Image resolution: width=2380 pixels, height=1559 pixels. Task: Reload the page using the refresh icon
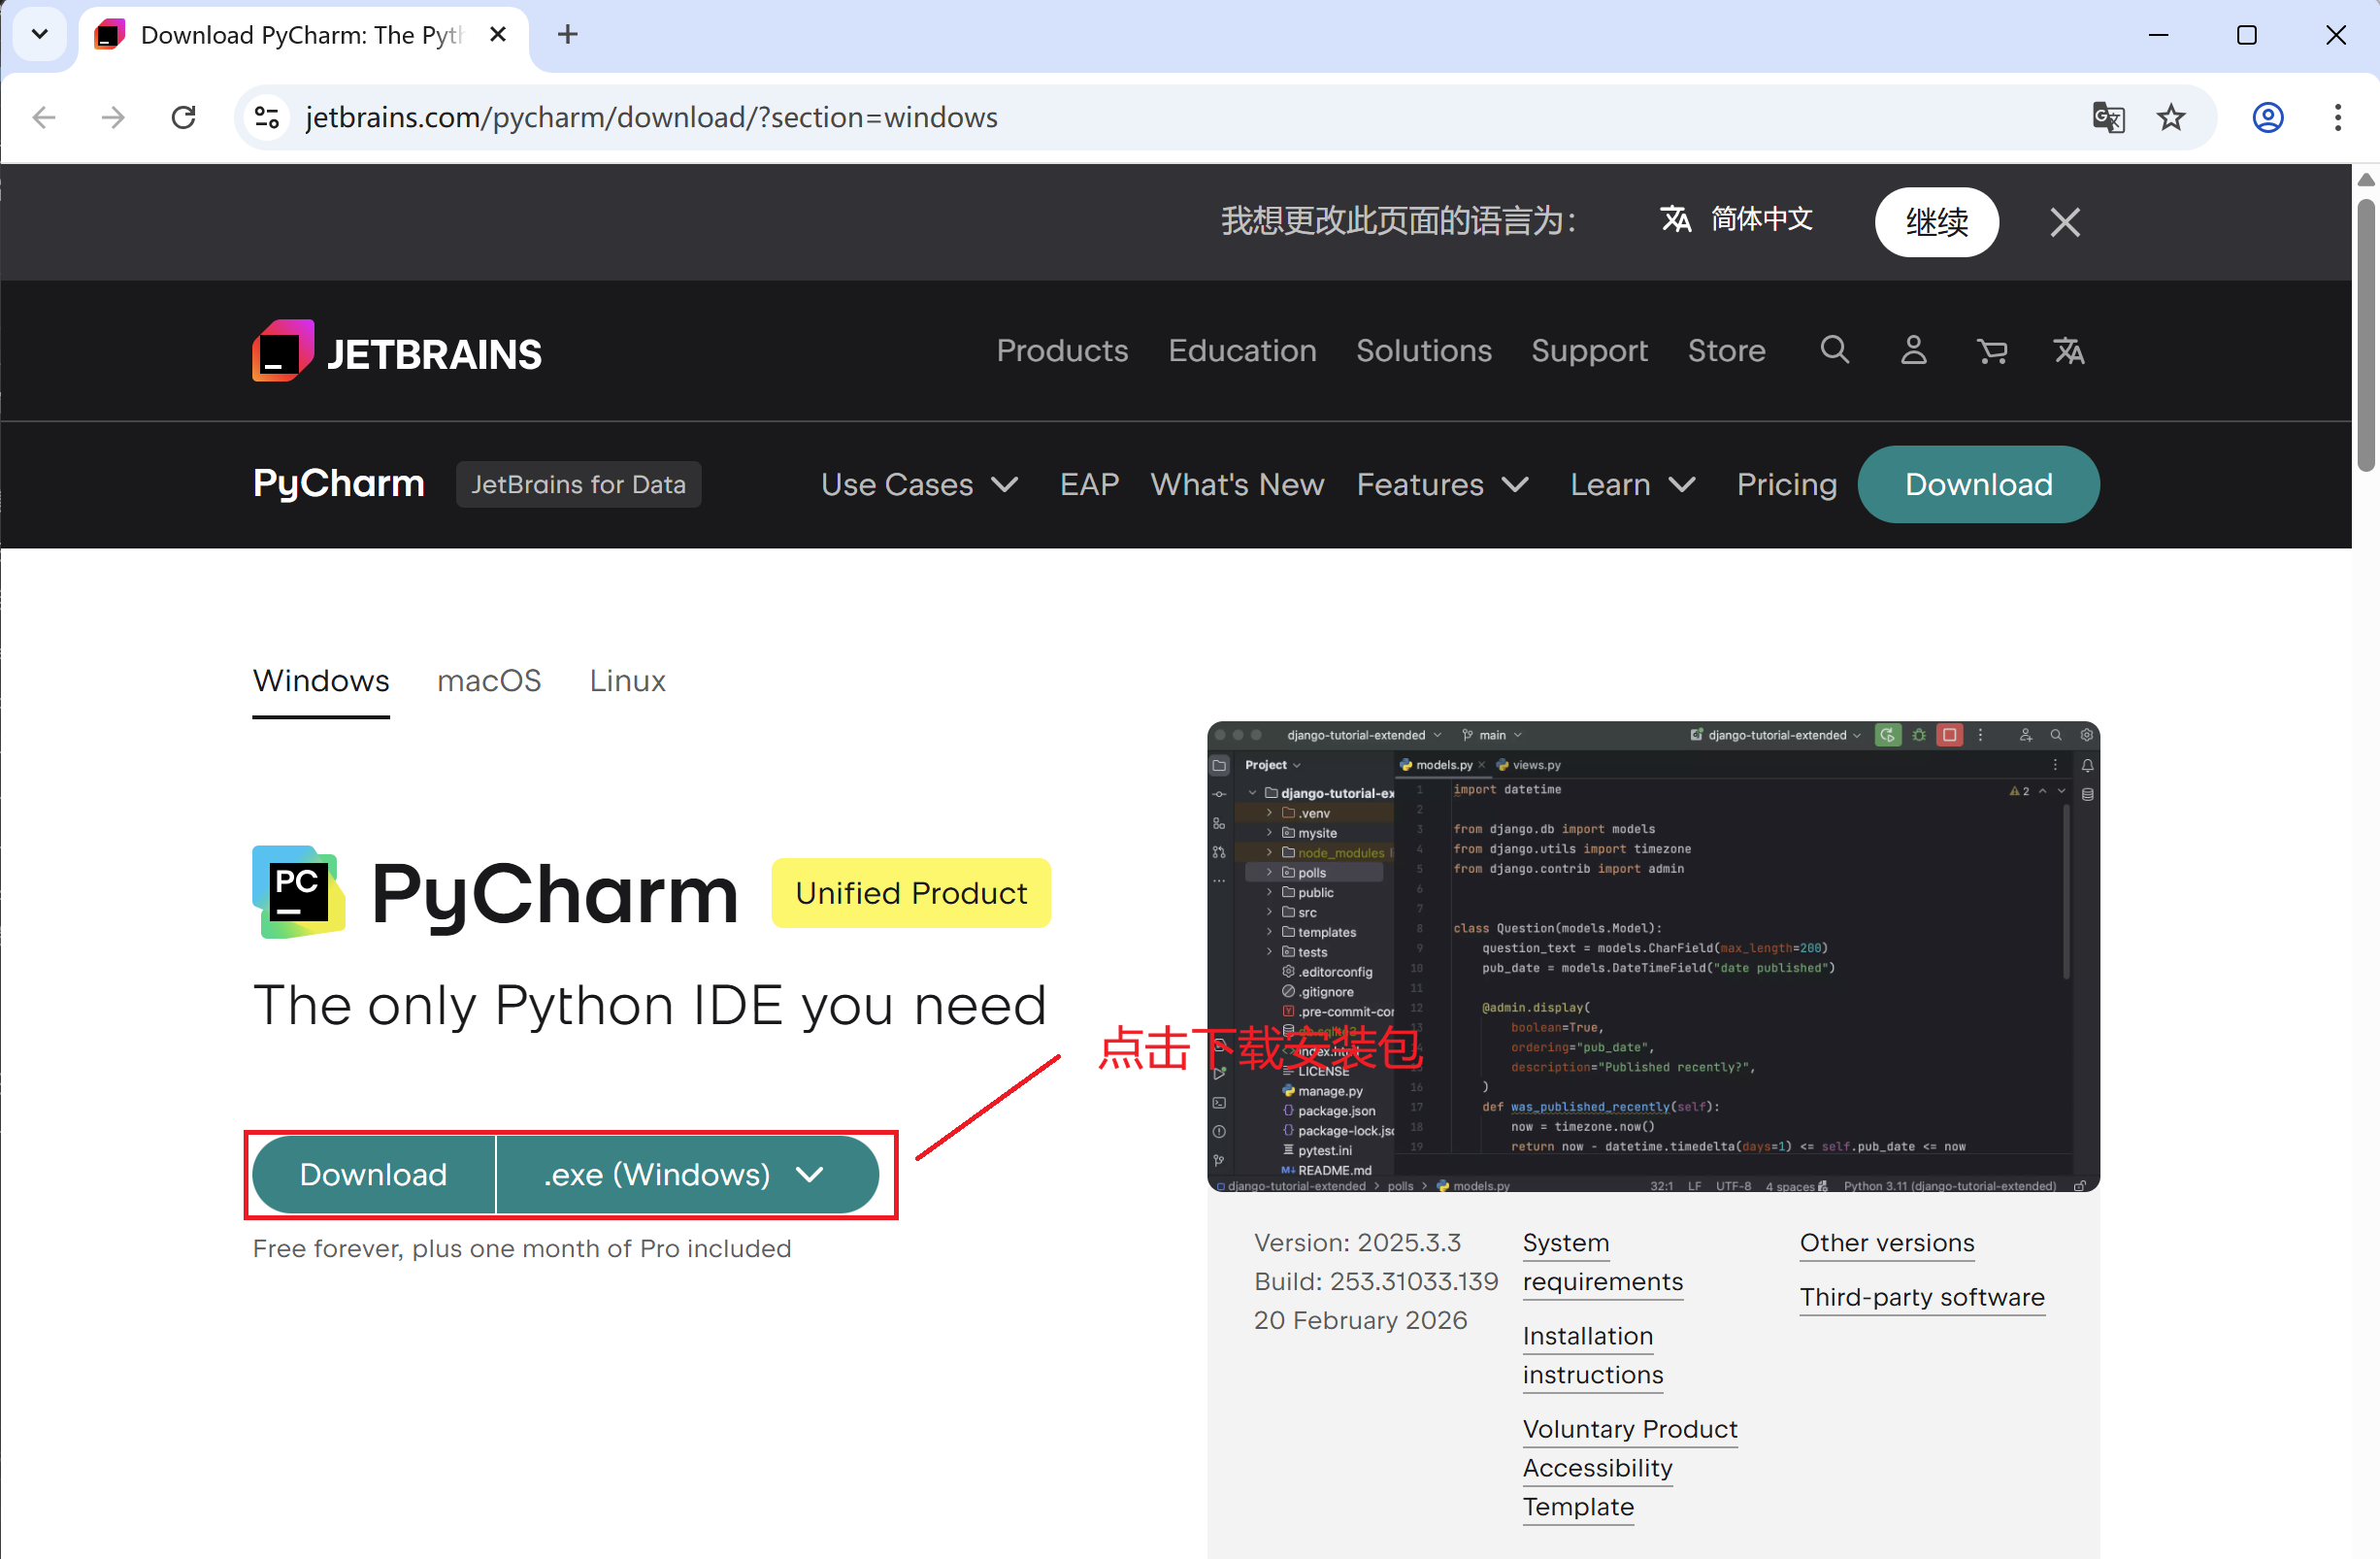(184, 117)
